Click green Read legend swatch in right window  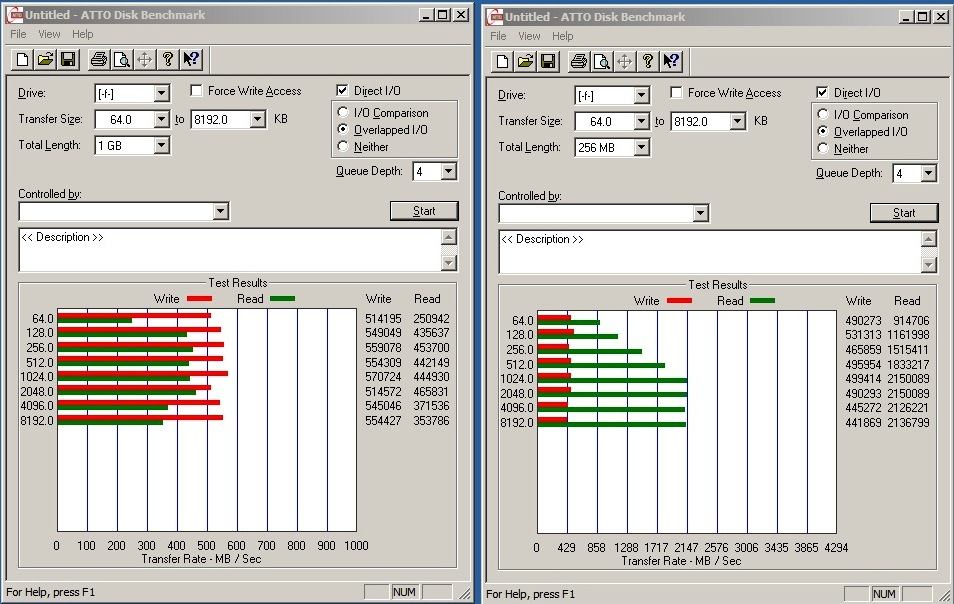point(762,300)
